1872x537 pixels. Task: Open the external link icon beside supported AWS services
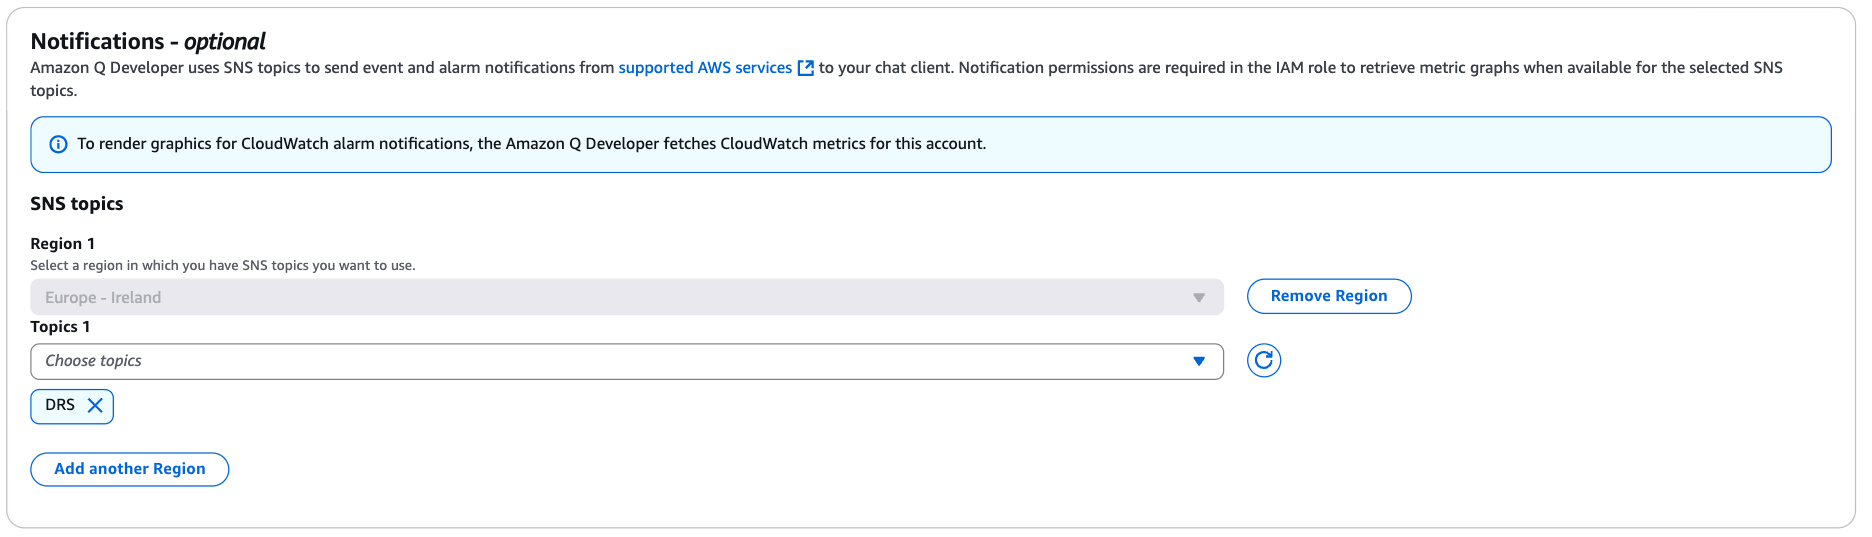pos(805,68)
